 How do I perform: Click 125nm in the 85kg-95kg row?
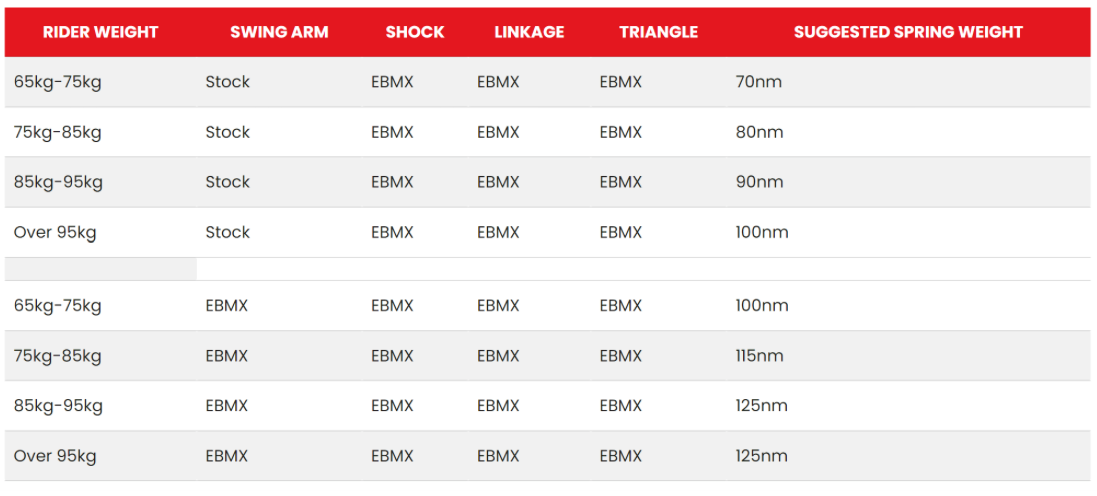761,406
